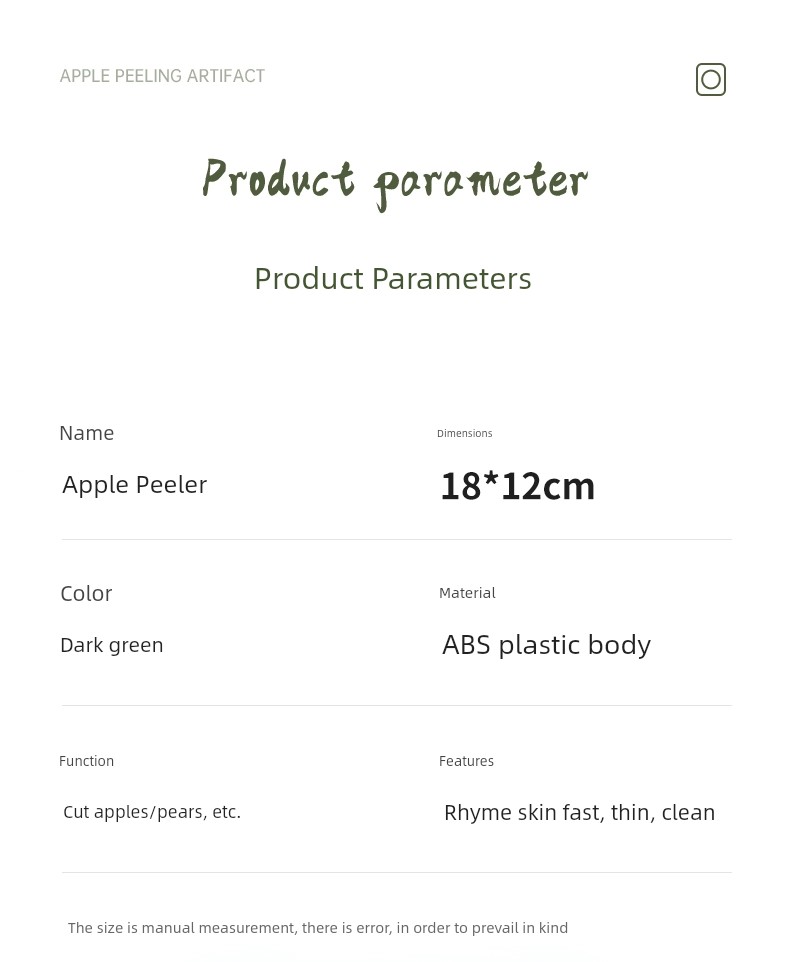Click the Features field label
The height and width of the screenshot is (962, 790).
click(x=467, y=761)
